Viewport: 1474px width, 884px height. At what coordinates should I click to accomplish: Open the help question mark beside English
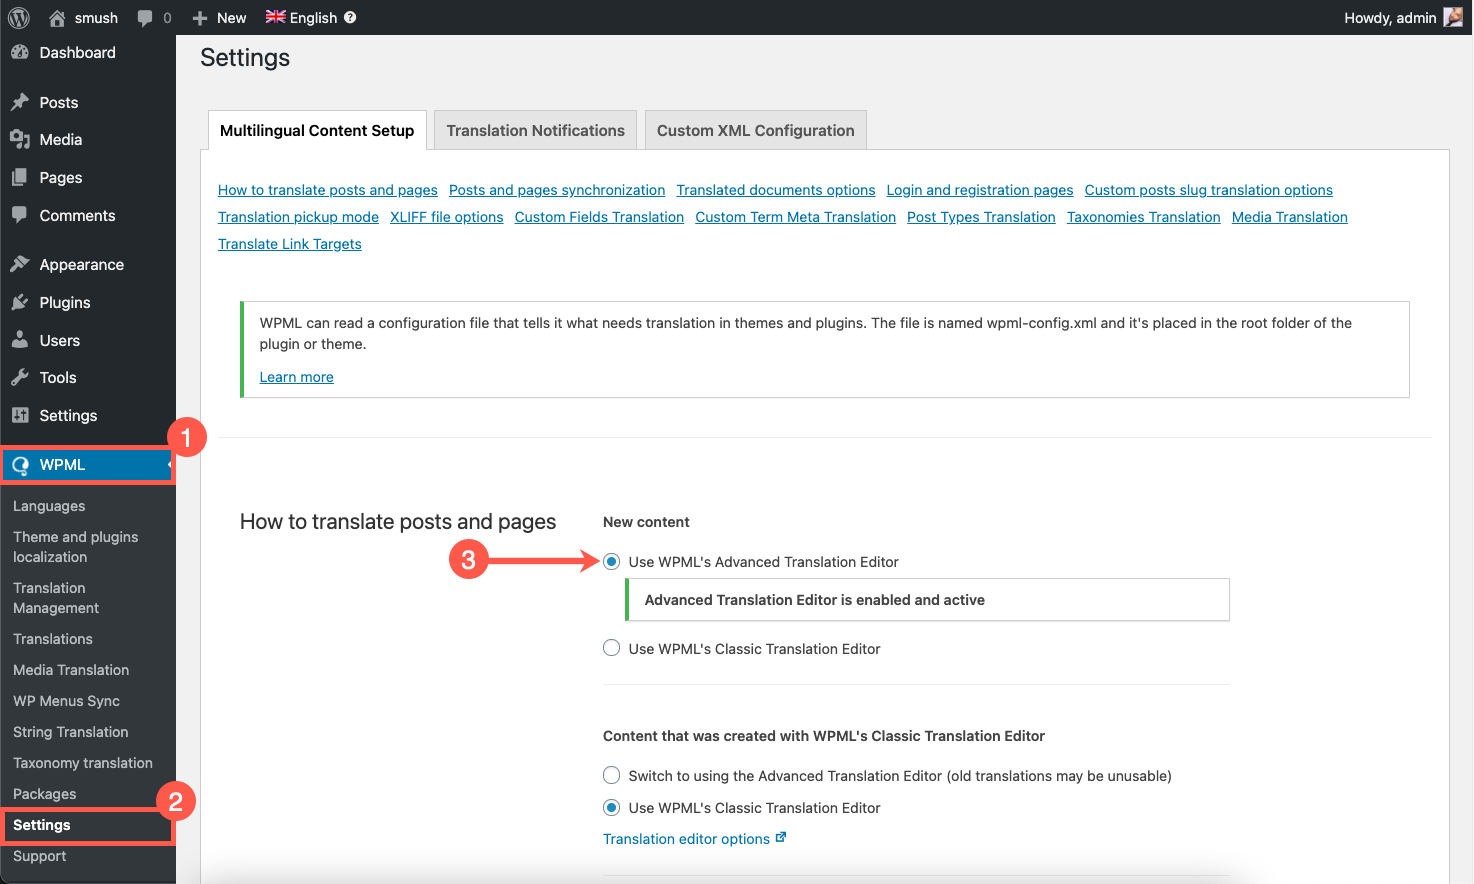pos(350,17)
